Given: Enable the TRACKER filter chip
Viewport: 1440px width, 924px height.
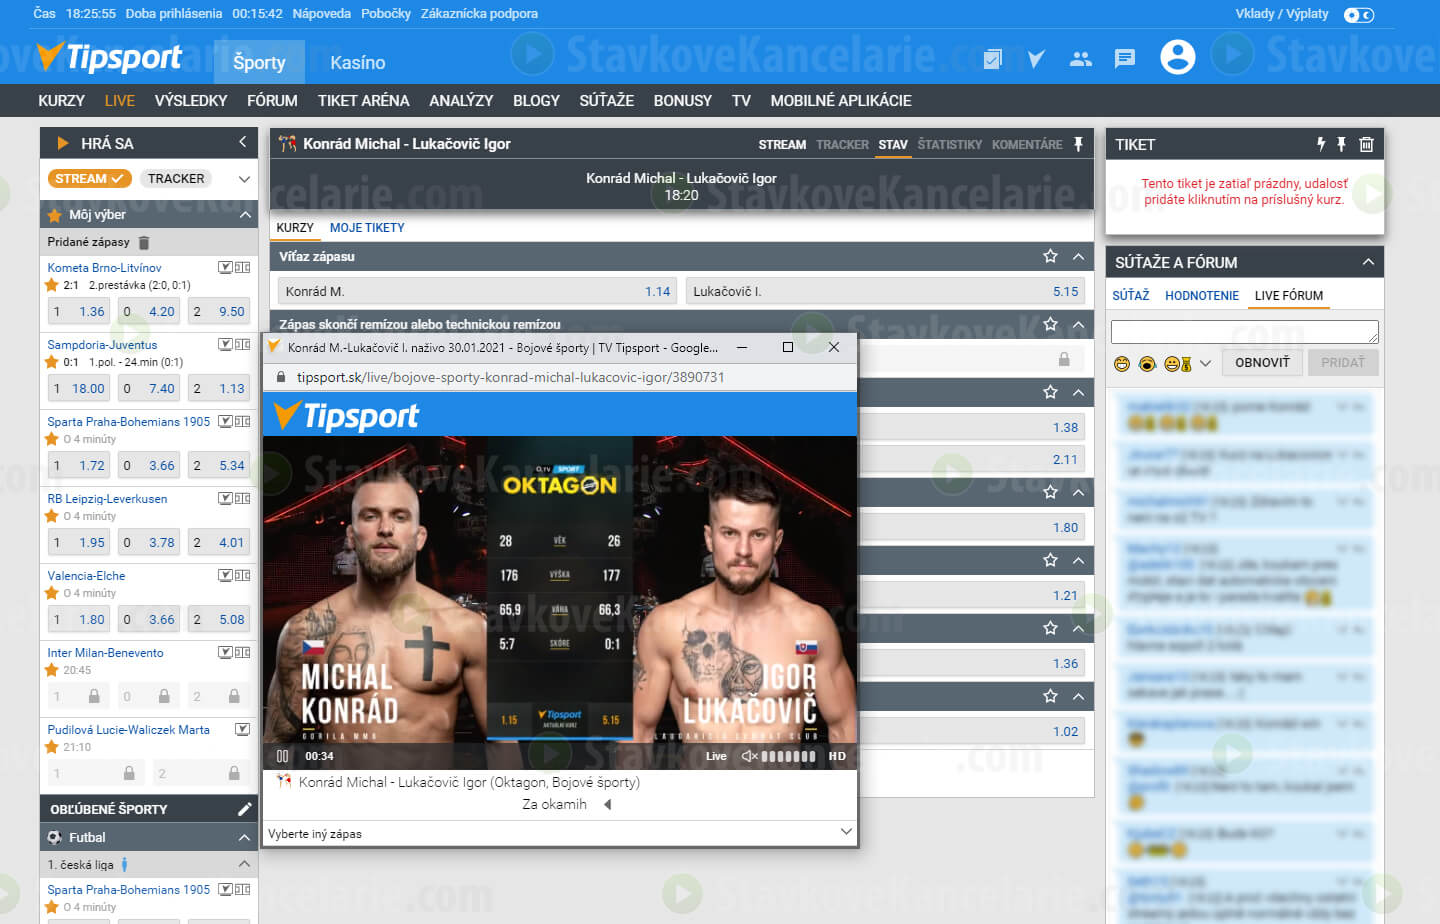Looking at the screenshot, I should point(176,179).
